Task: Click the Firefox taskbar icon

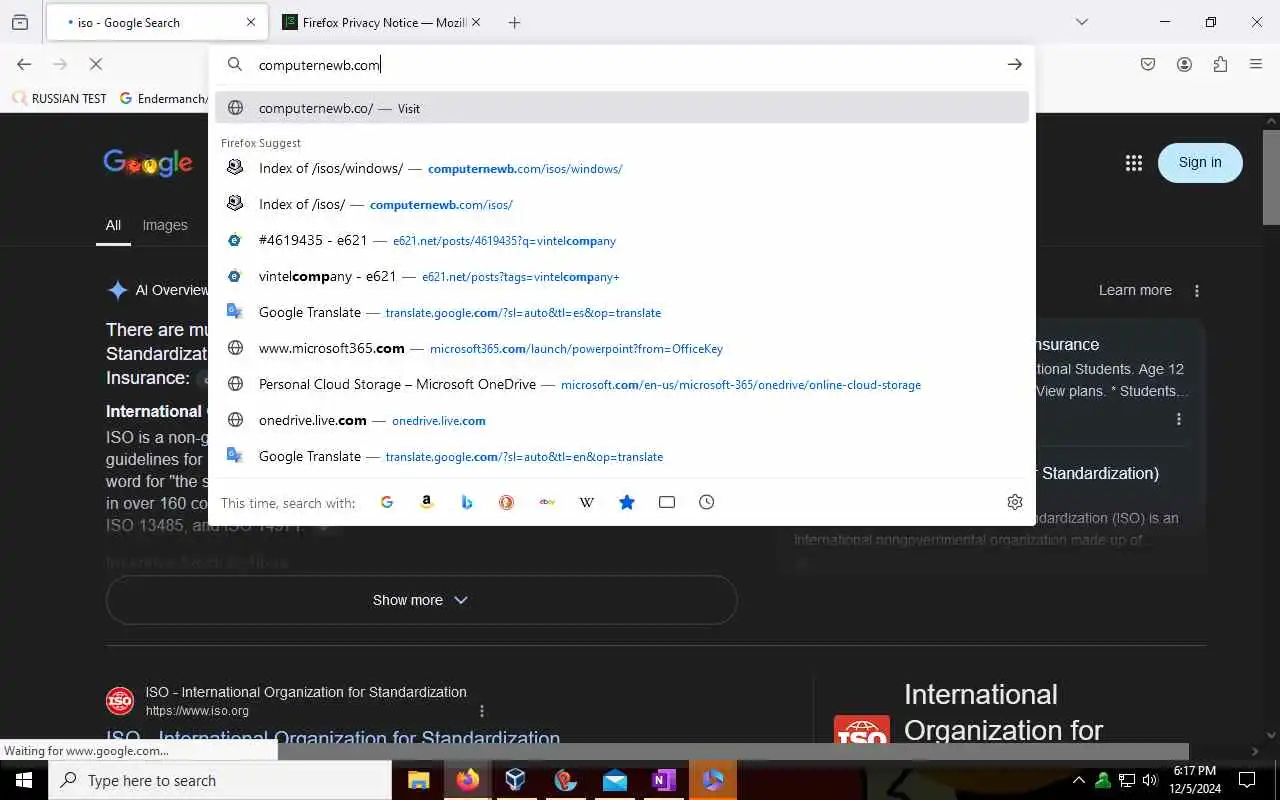Action: click(467, 780)
